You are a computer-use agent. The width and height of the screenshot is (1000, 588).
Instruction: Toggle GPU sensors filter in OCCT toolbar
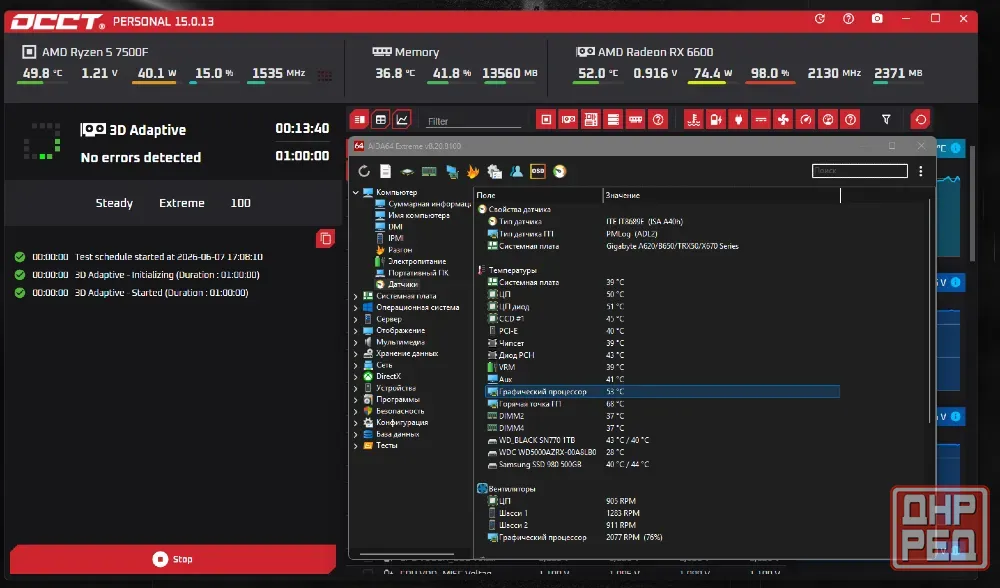(x=568, y=119)
